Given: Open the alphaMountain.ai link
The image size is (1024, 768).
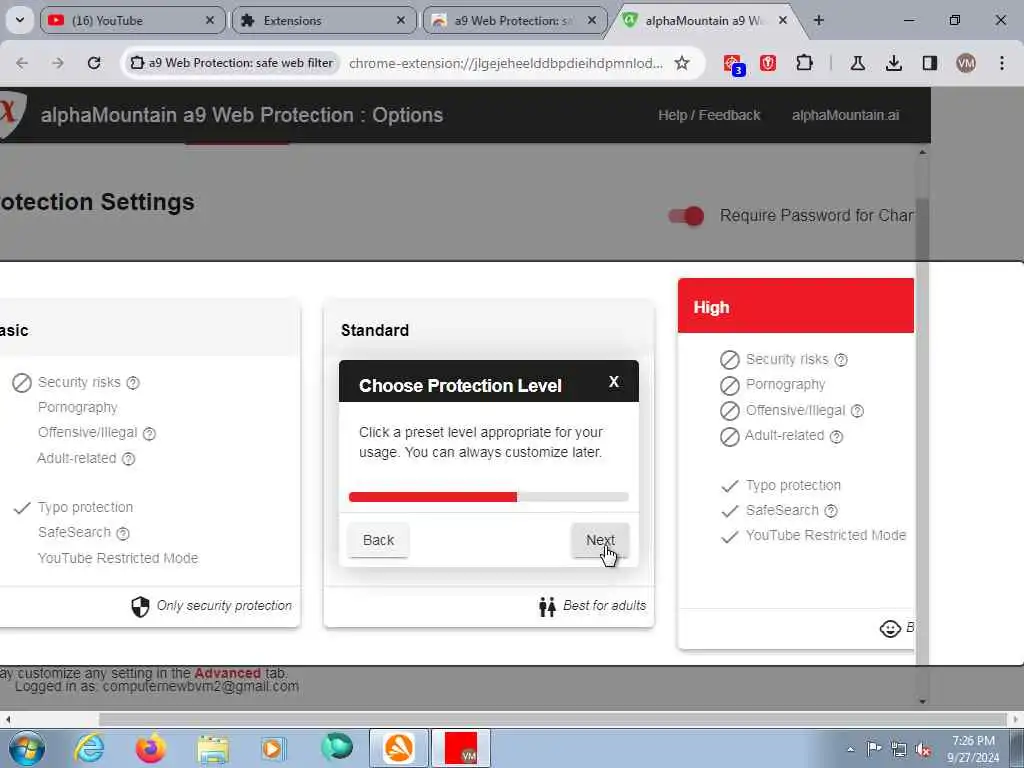Looking at the screenshot, I should (x=845, y=116).
